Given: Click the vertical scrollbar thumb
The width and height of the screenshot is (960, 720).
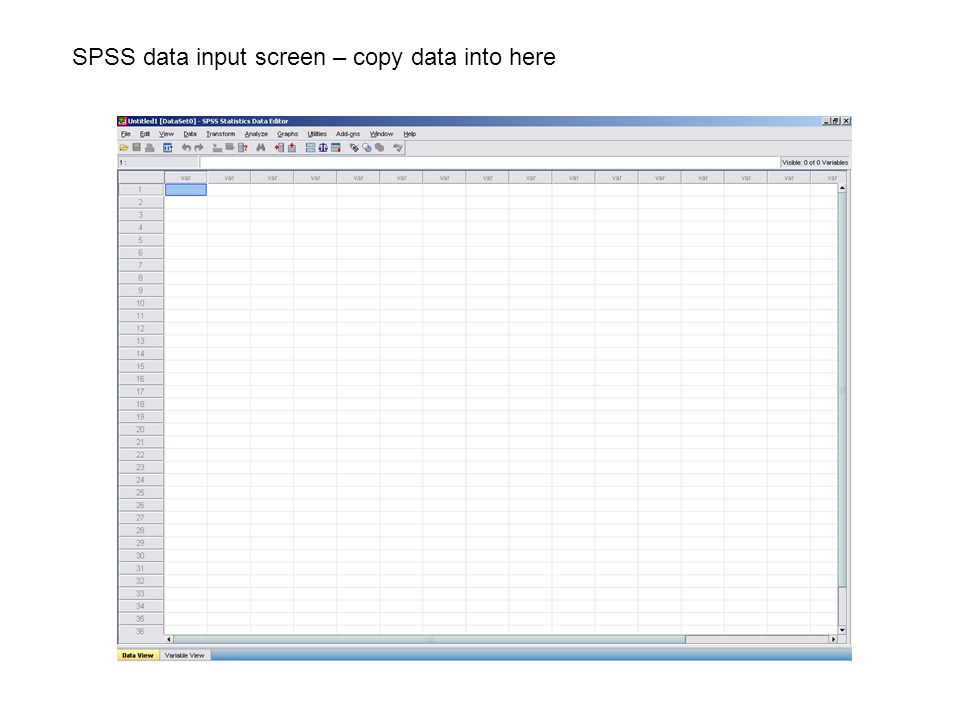Looking at the screenshot, I should click(842, 389).
